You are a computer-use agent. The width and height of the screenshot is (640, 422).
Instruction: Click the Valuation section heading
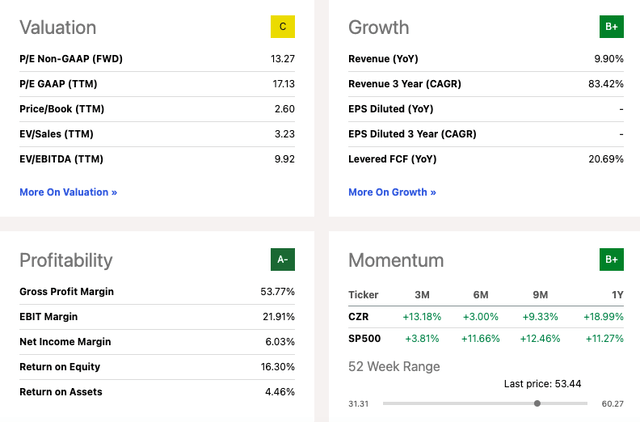point(58,27)
